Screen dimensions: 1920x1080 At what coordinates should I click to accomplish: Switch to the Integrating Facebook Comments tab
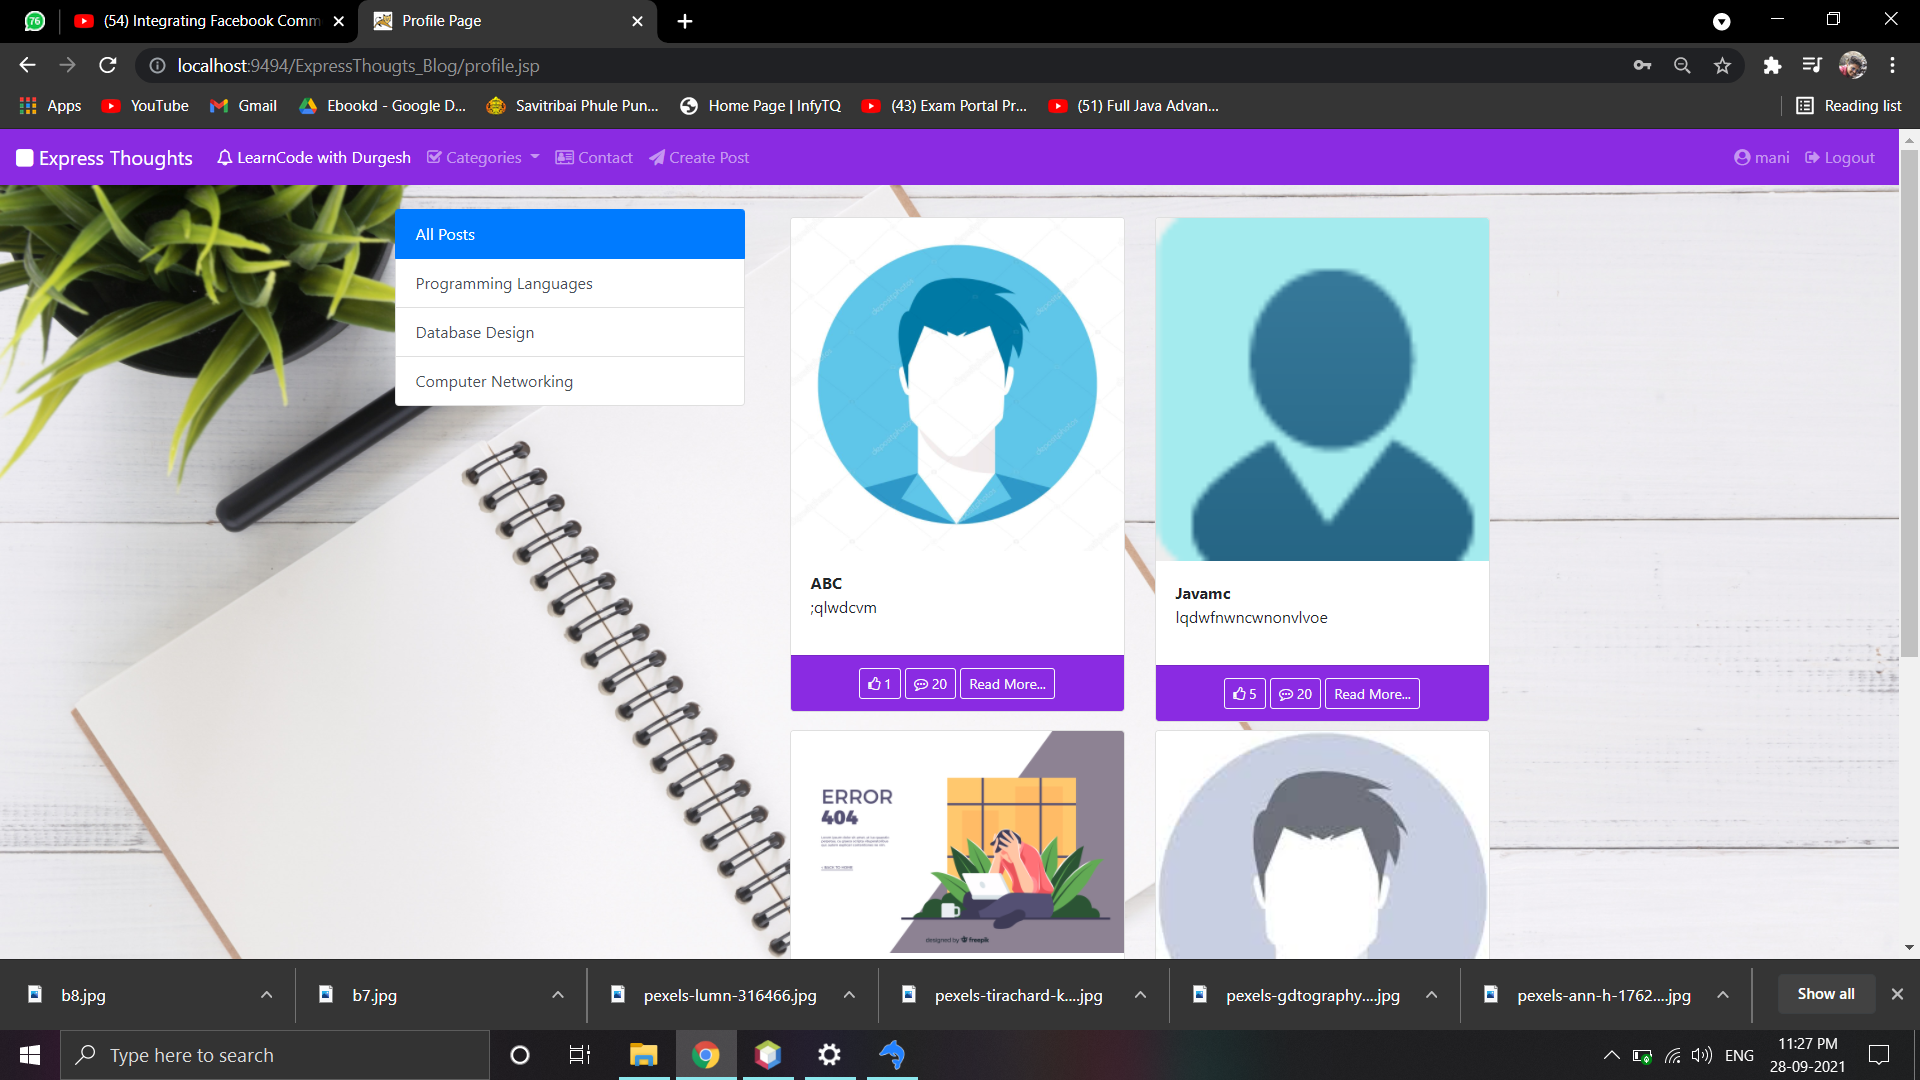tap(210, 21)
